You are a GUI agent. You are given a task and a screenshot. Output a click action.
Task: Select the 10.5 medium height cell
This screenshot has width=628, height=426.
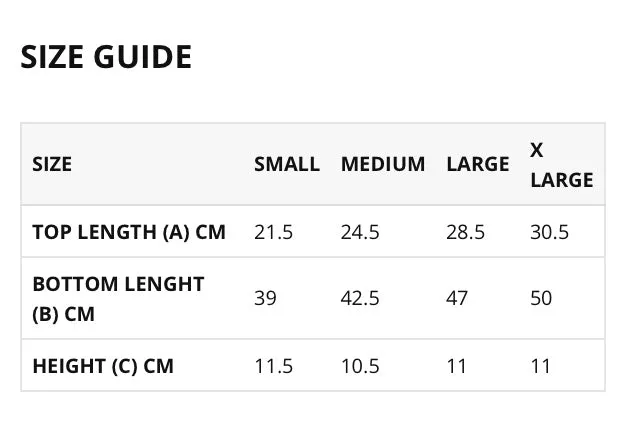(360, 366)
